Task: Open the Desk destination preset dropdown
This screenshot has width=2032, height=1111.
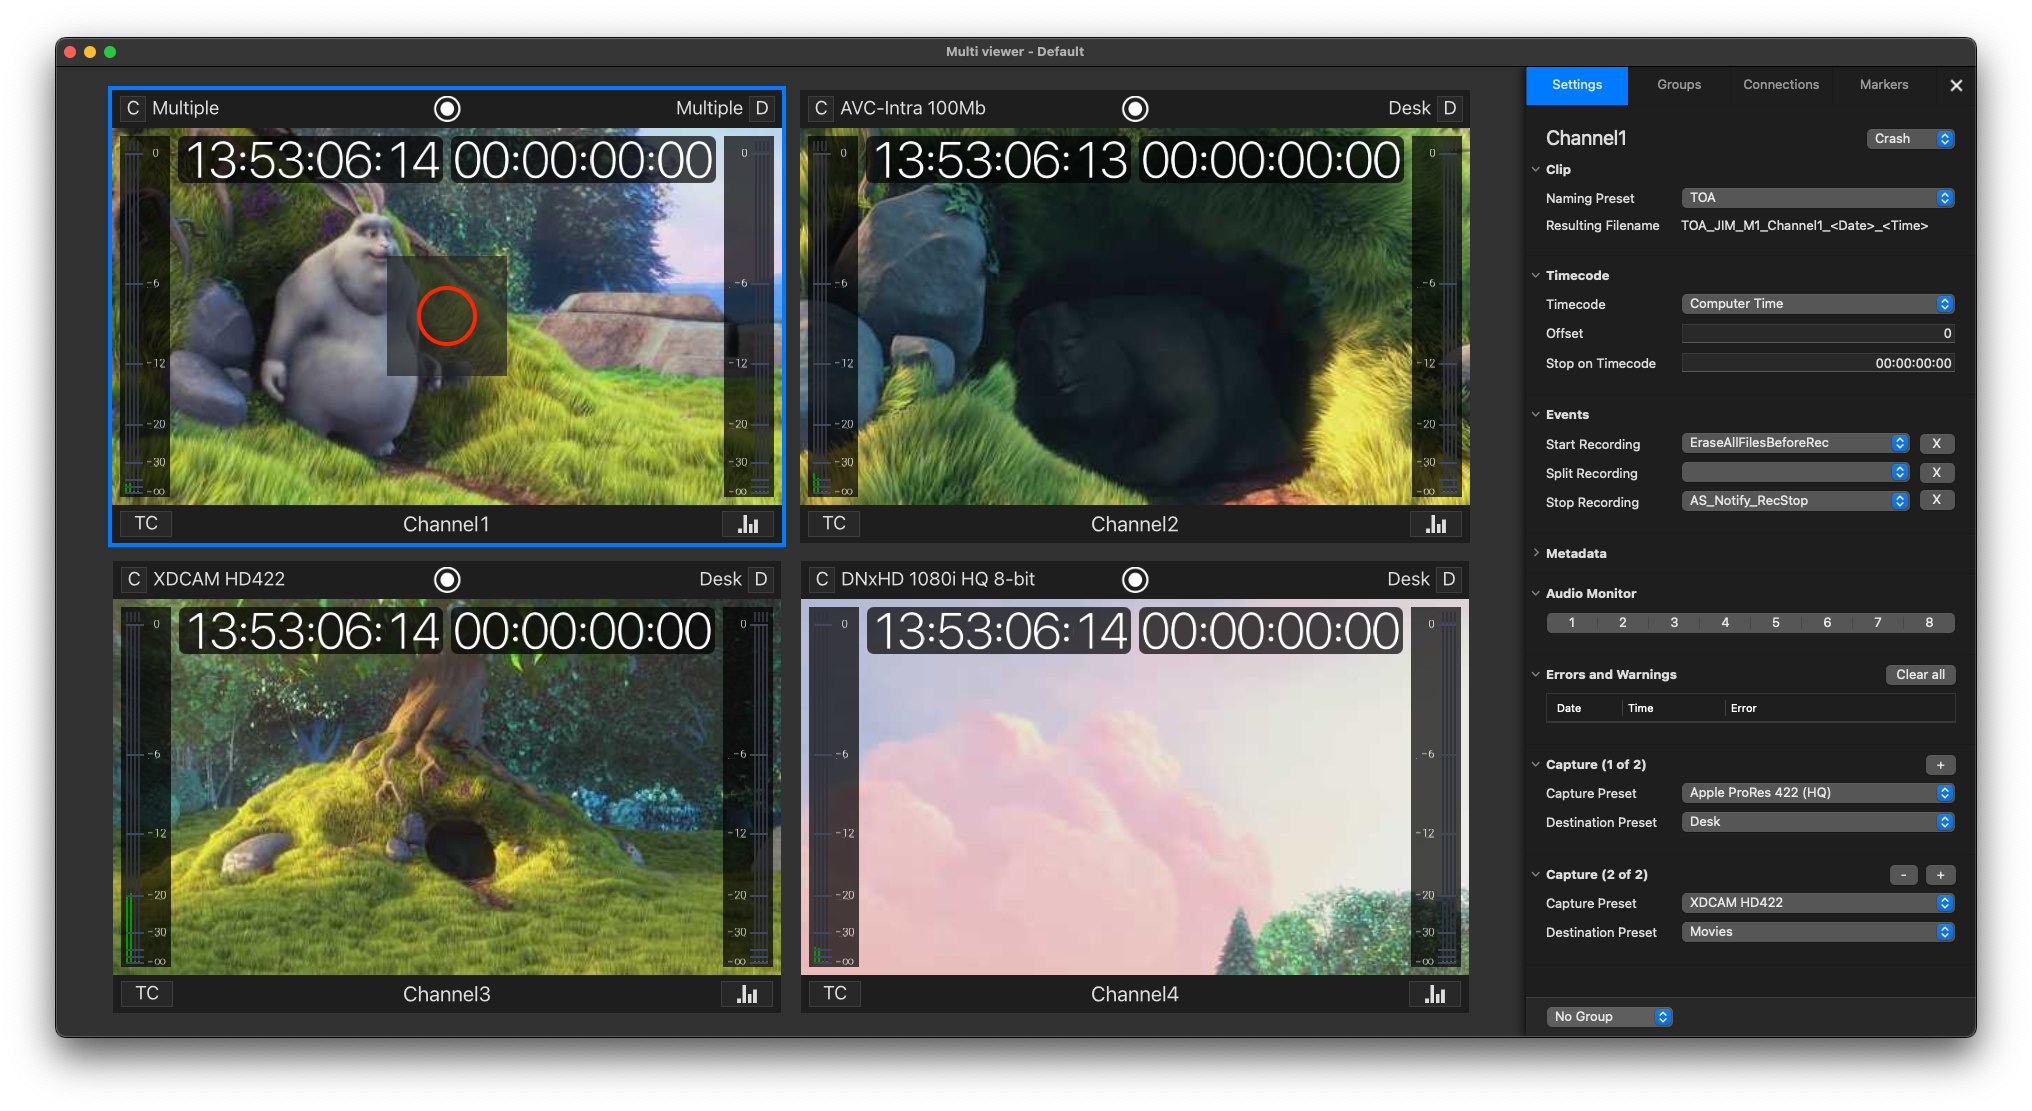Action: (1817, 822)
